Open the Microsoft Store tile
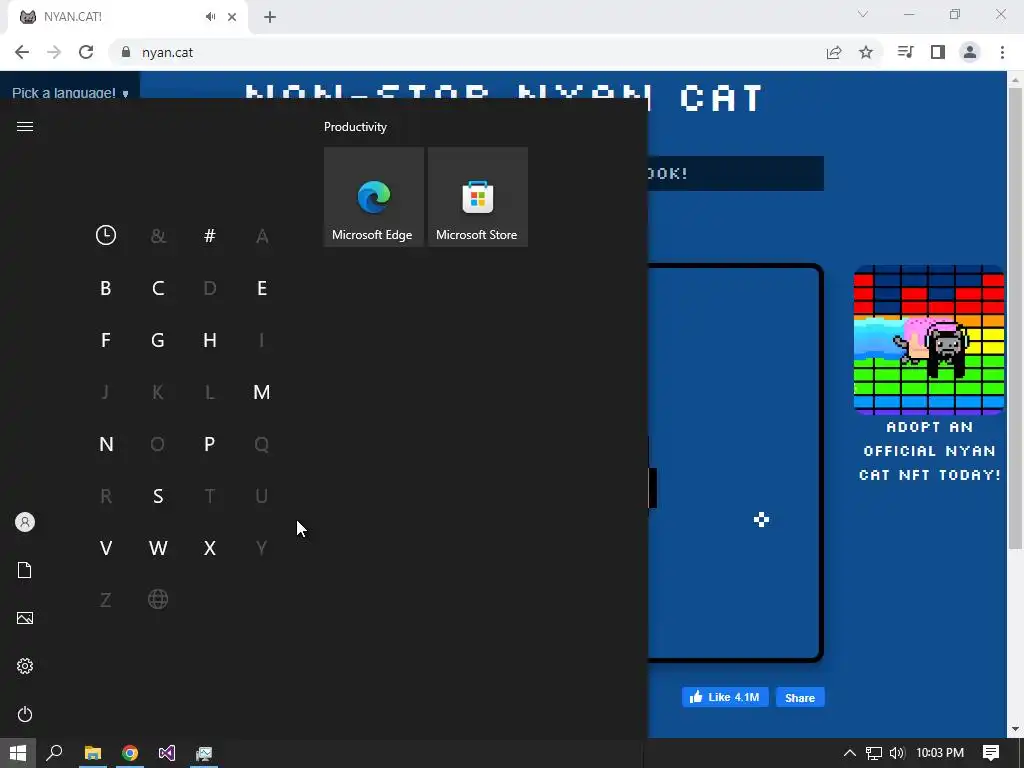 pyautogui.click(x=477, y=197)
